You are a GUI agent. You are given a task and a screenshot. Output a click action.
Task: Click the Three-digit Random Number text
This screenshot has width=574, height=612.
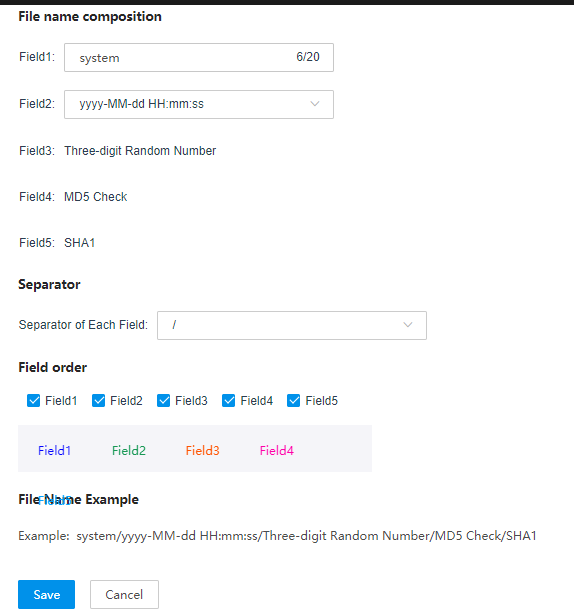coord(140,151)
